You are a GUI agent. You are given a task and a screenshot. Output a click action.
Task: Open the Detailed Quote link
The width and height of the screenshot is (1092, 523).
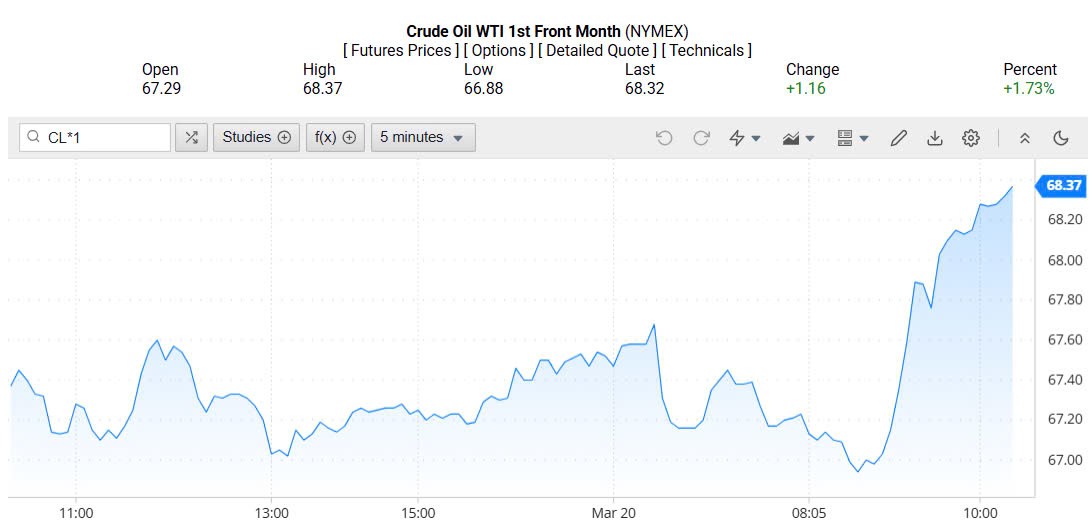coord(597,50)
